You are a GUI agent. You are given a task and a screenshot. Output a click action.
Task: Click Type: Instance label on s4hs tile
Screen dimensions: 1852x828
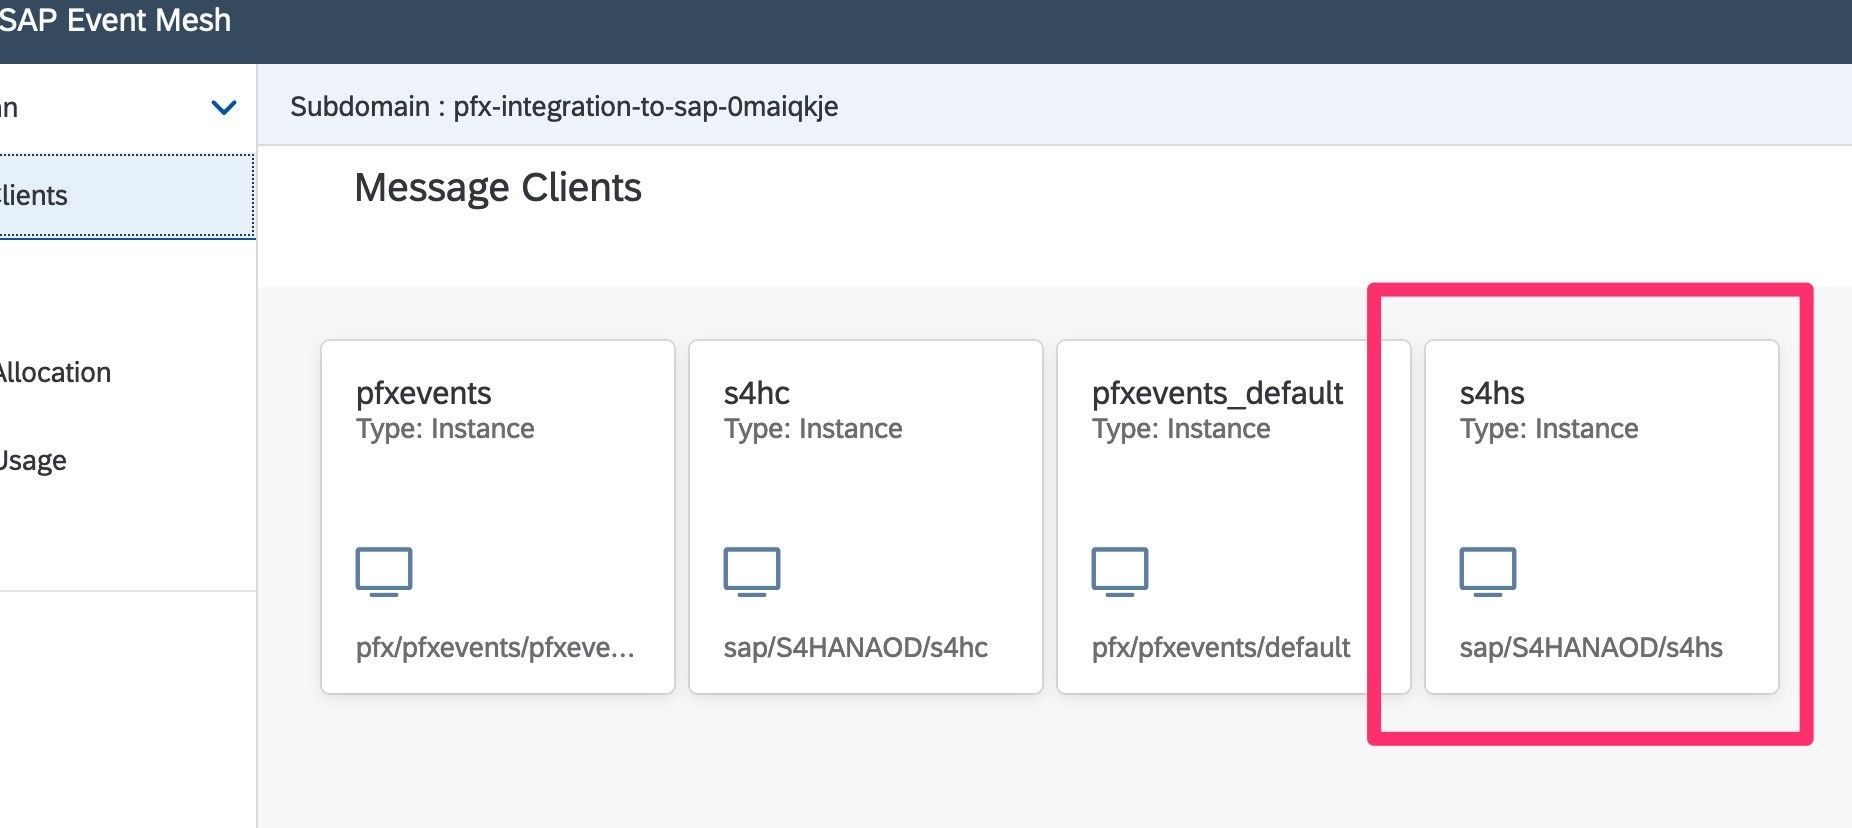coord(1549,429)
